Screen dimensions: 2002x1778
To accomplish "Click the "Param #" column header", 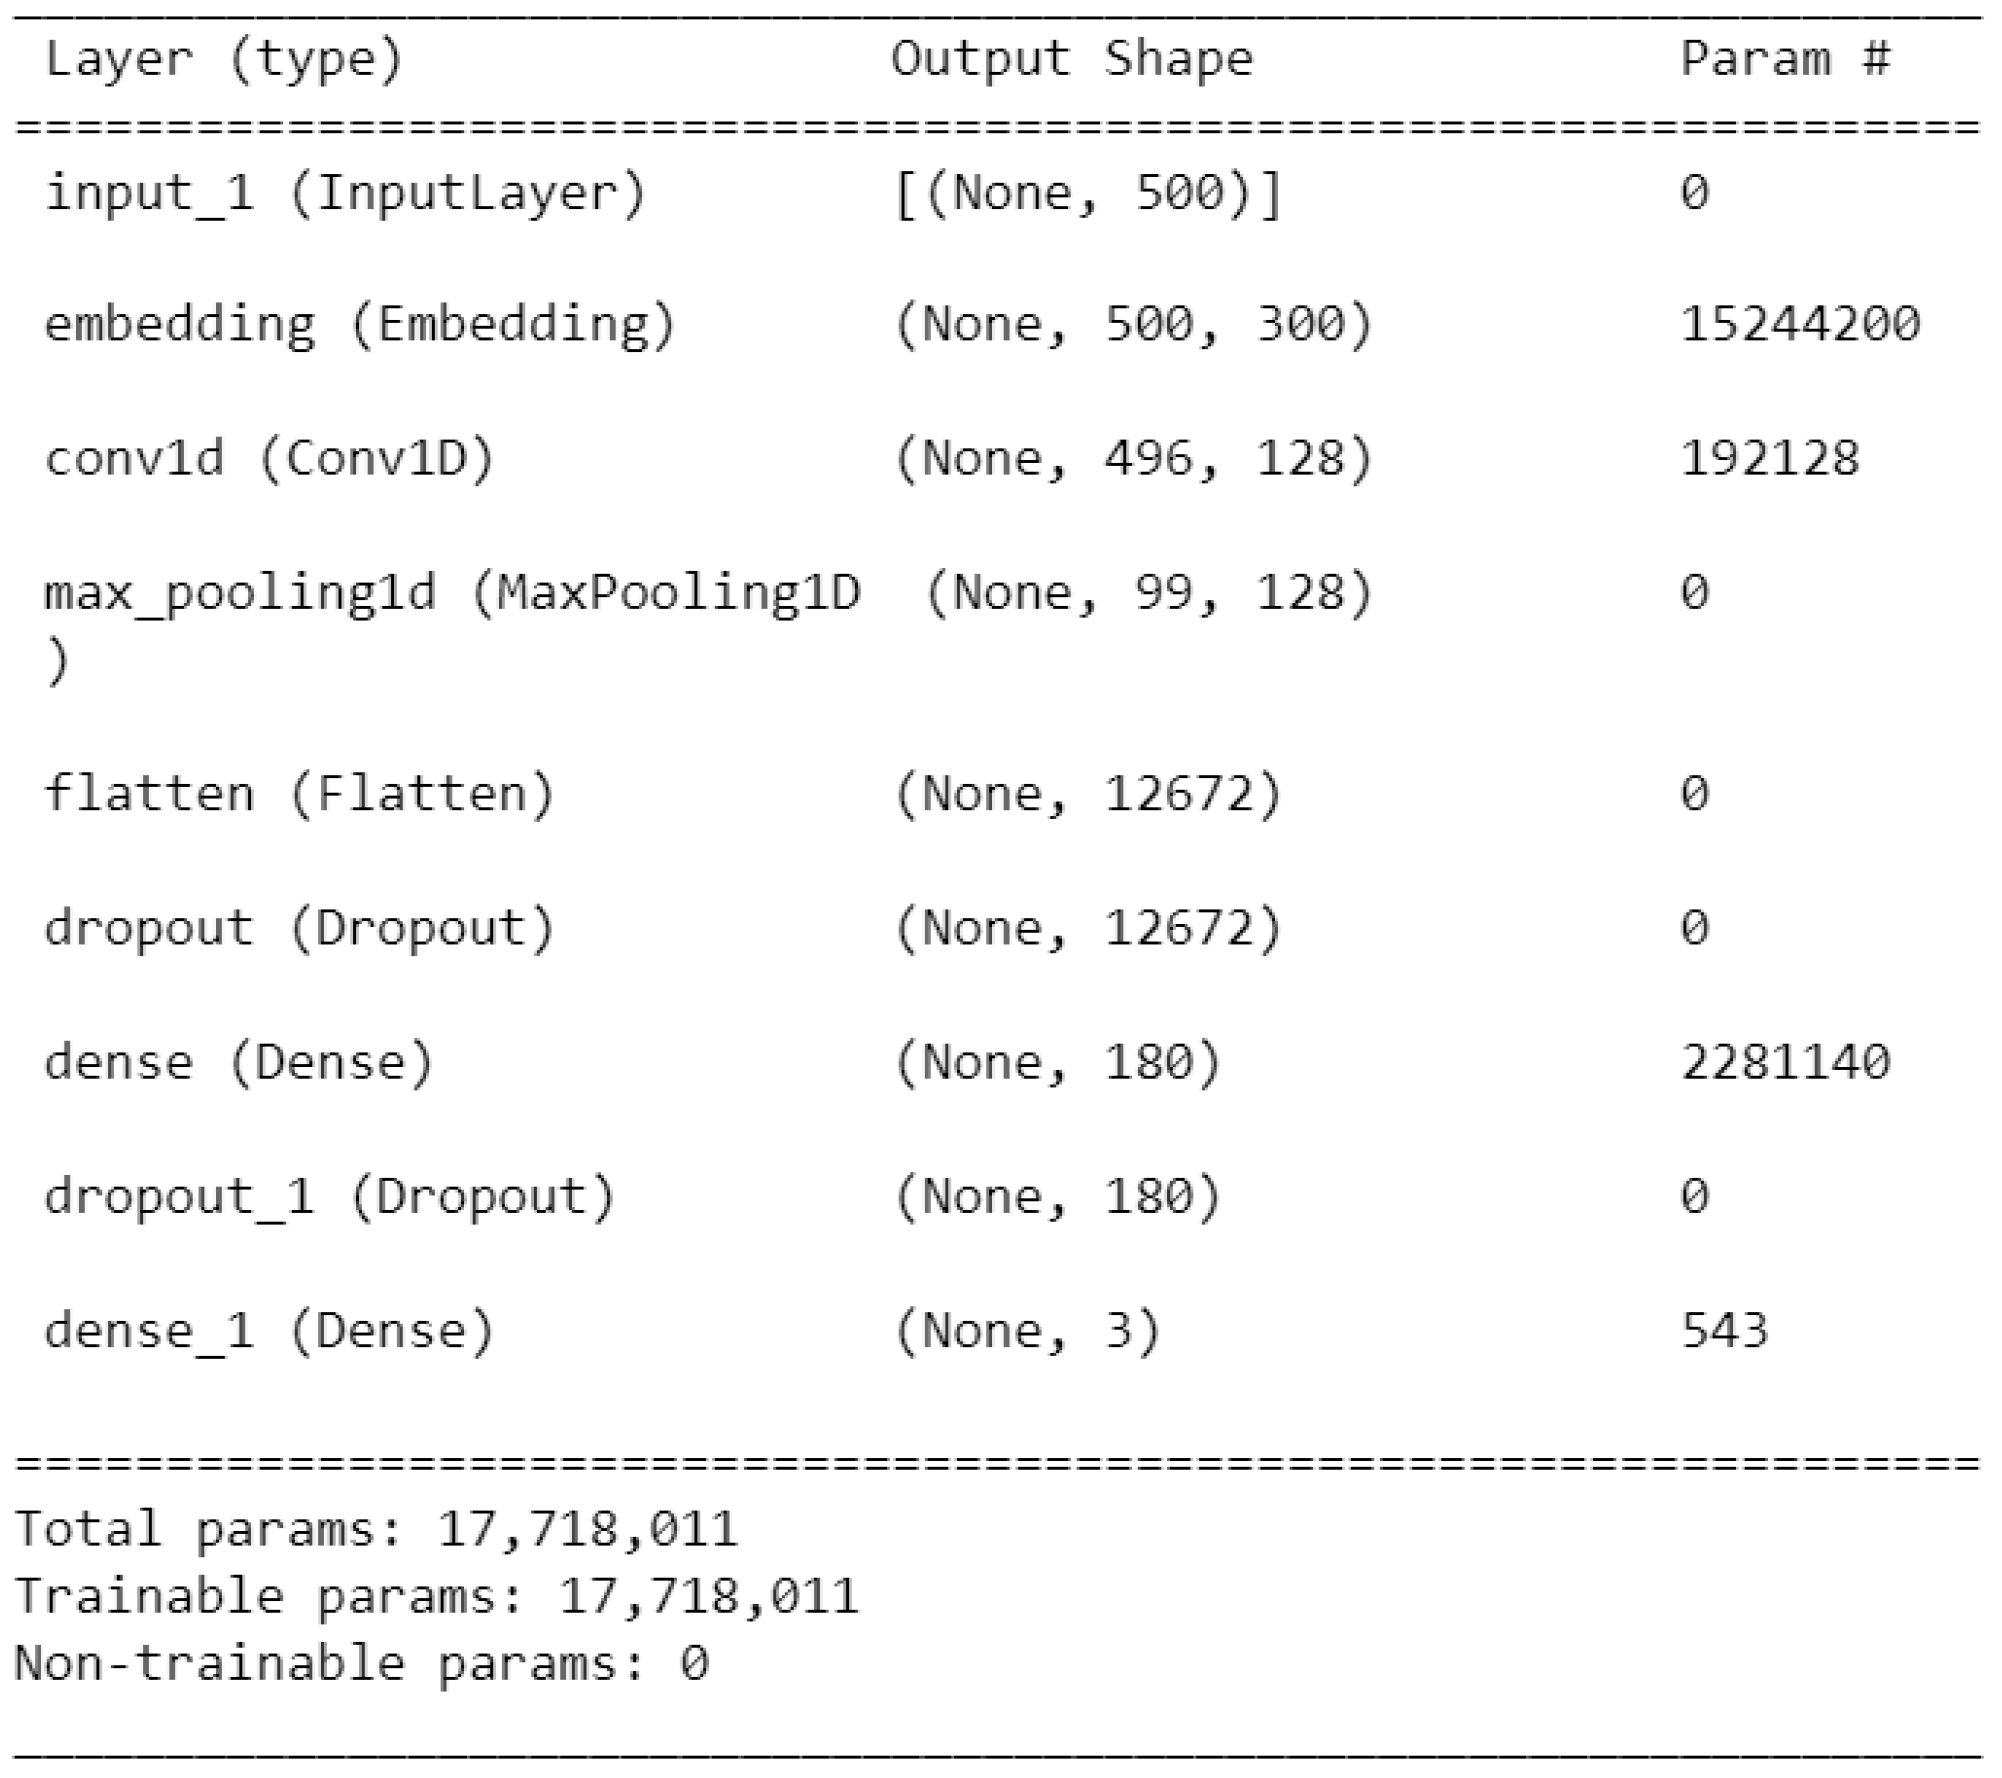I will point(1785,60).
